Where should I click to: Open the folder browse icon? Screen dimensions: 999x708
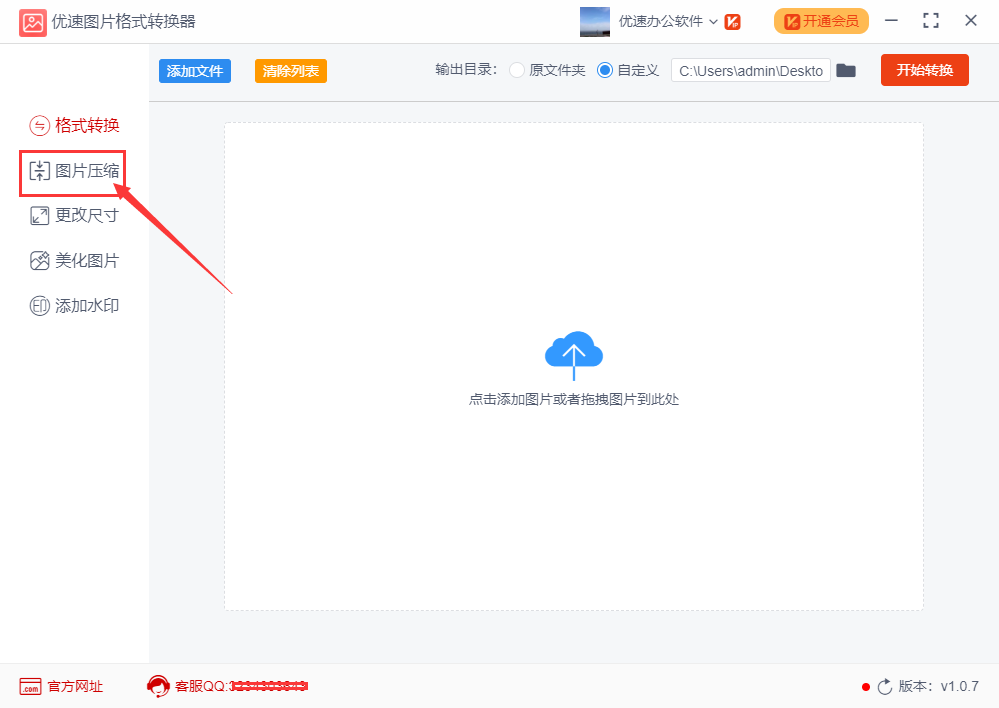(x=845, y=70)
